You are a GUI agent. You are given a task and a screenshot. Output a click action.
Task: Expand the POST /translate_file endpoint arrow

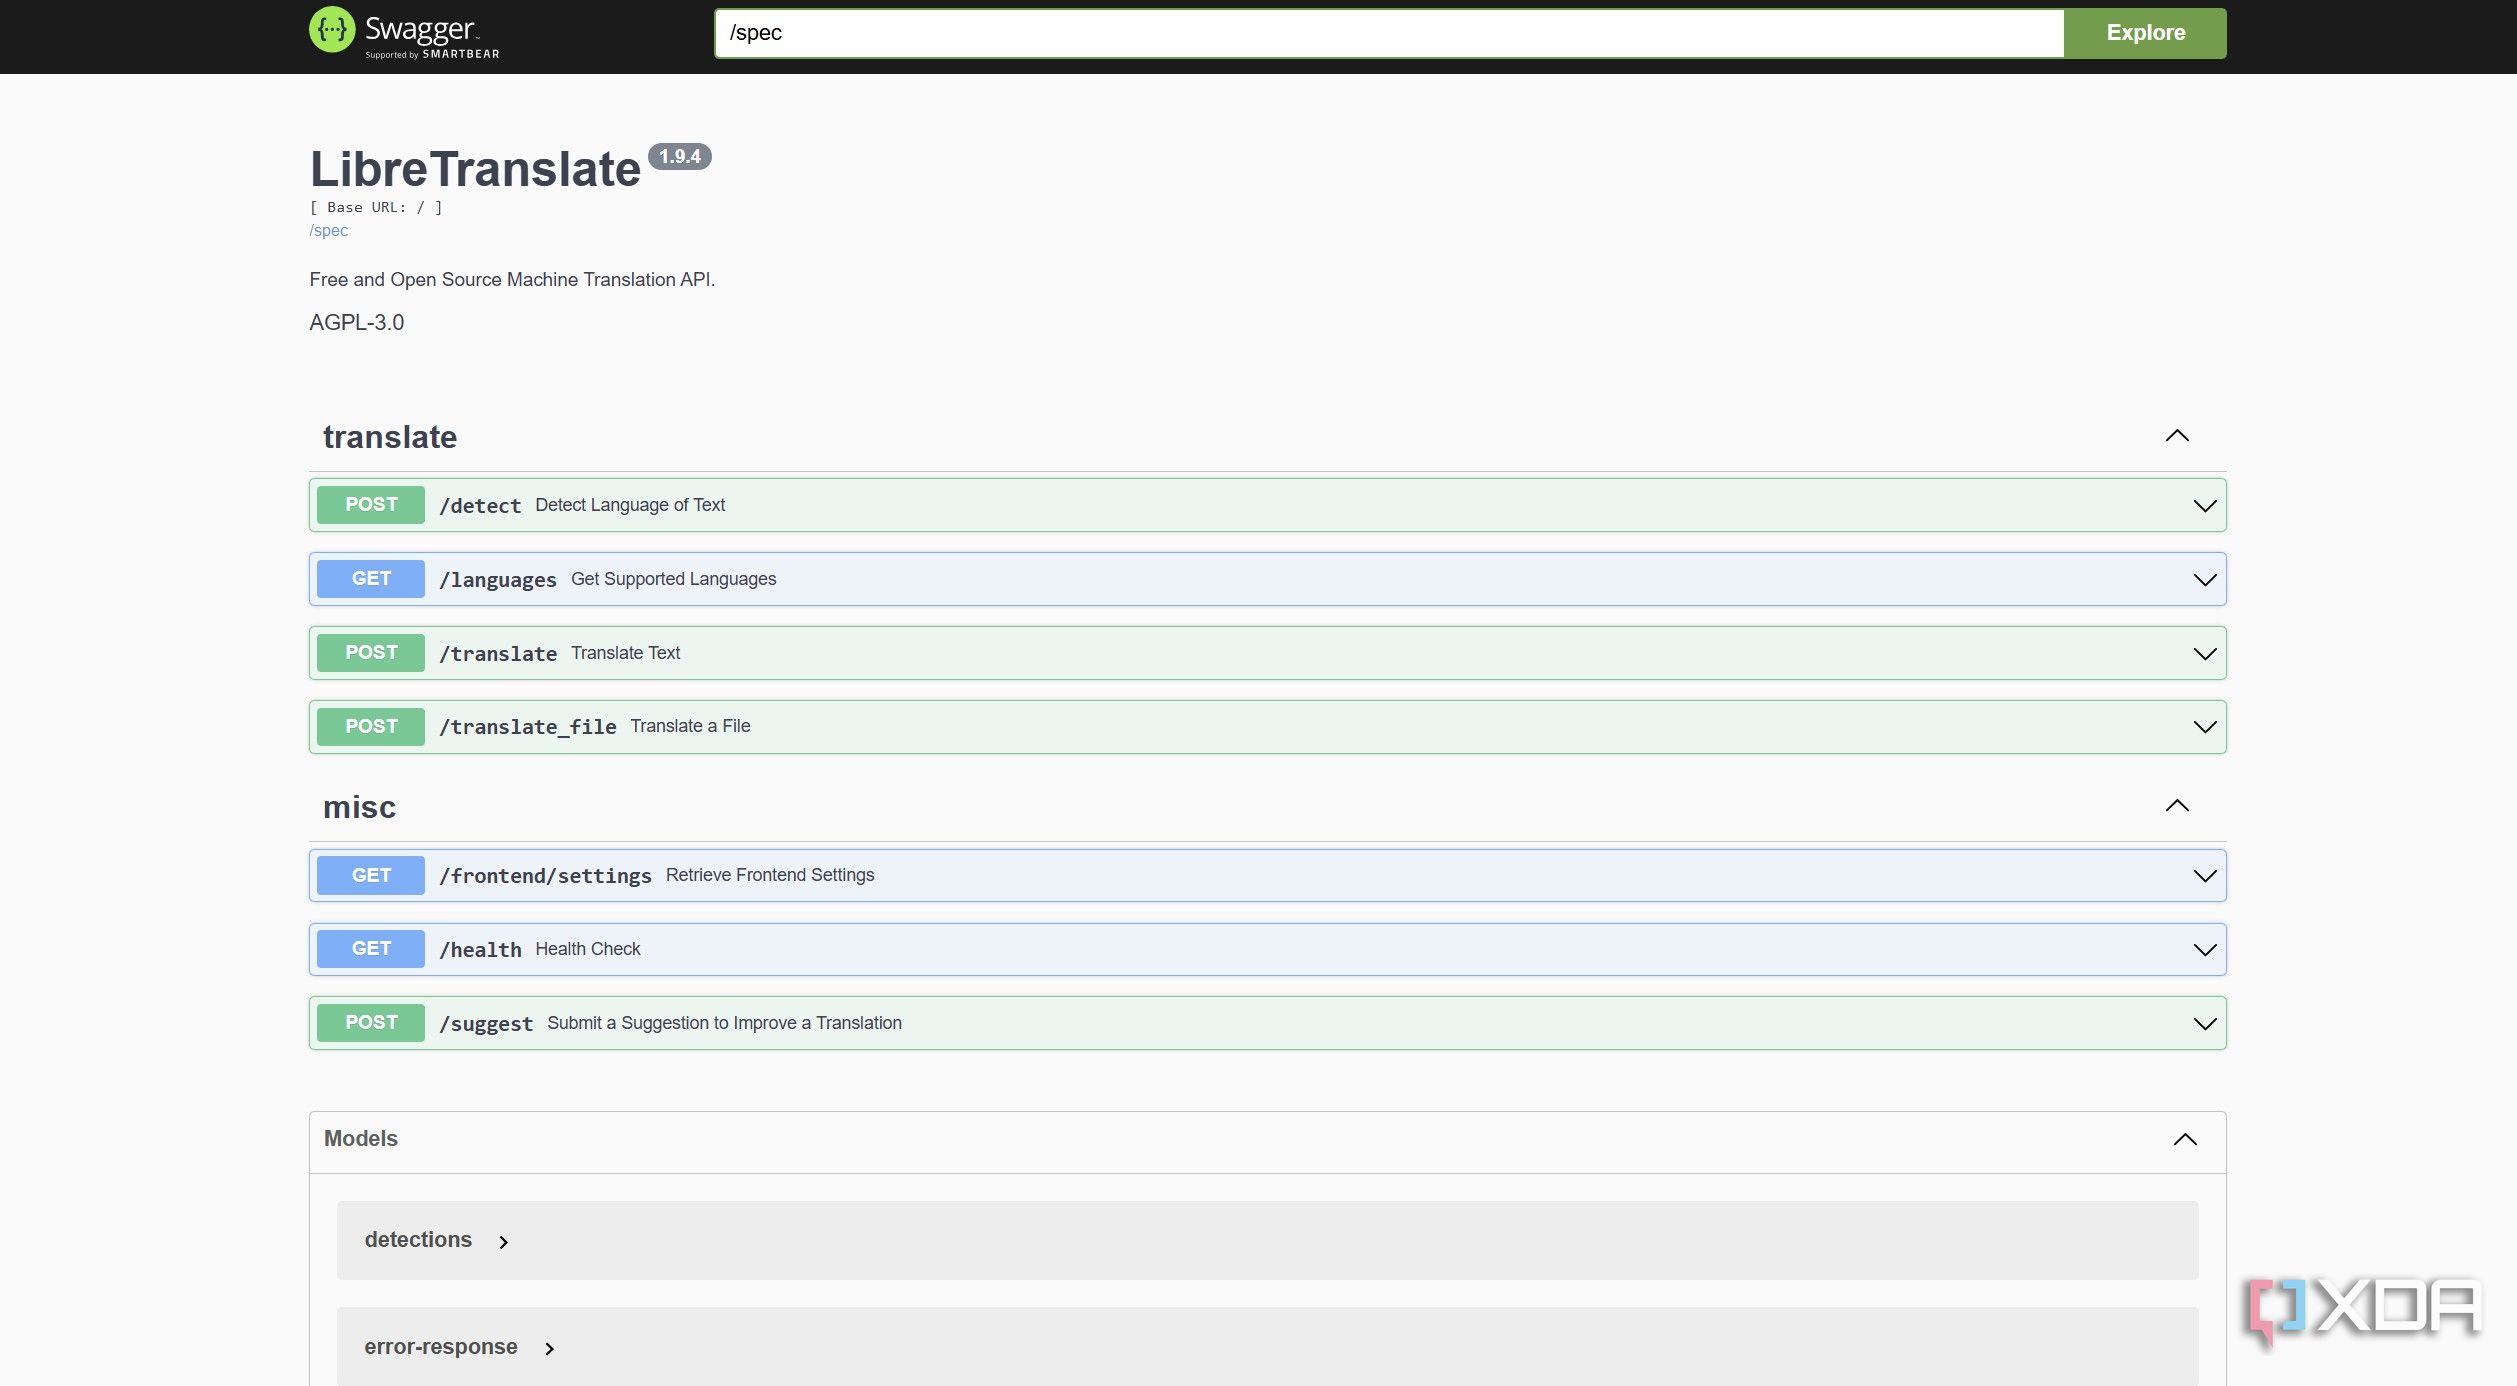2204,727
